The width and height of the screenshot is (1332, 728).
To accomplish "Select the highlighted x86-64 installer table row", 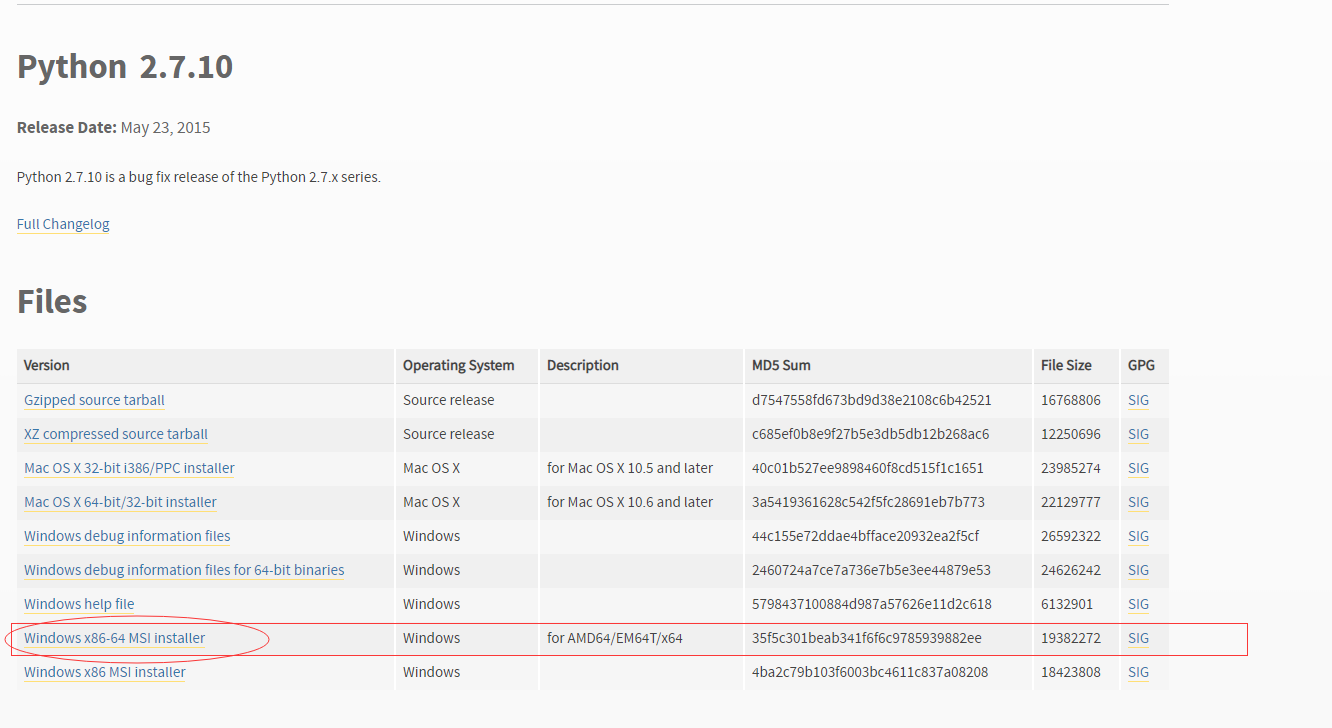I will (x=660, y=638).
